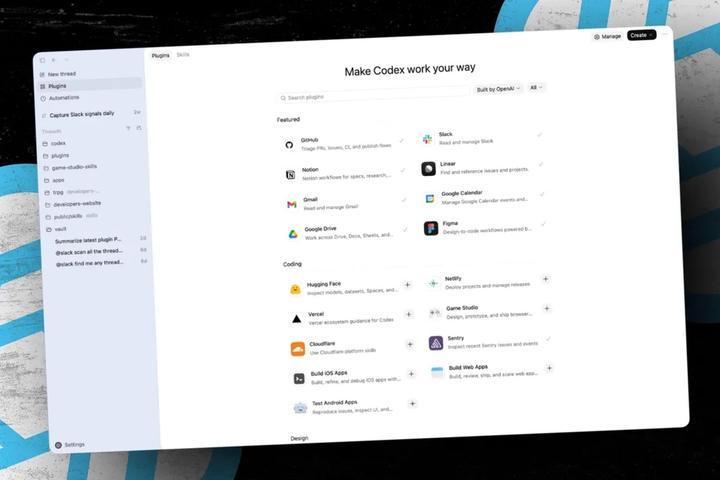
Task: Expand the developers-website folder
Action: [x=73, y=204]
